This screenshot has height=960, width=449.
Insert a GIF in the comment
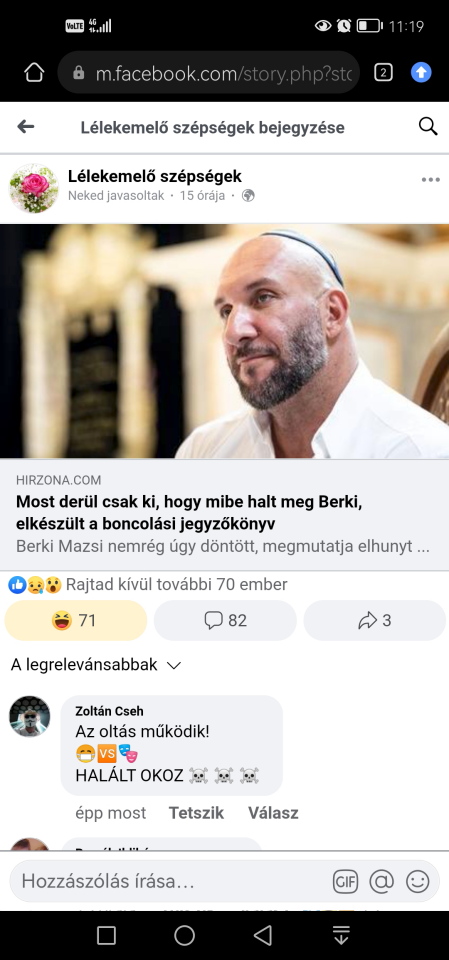point(345,882)
